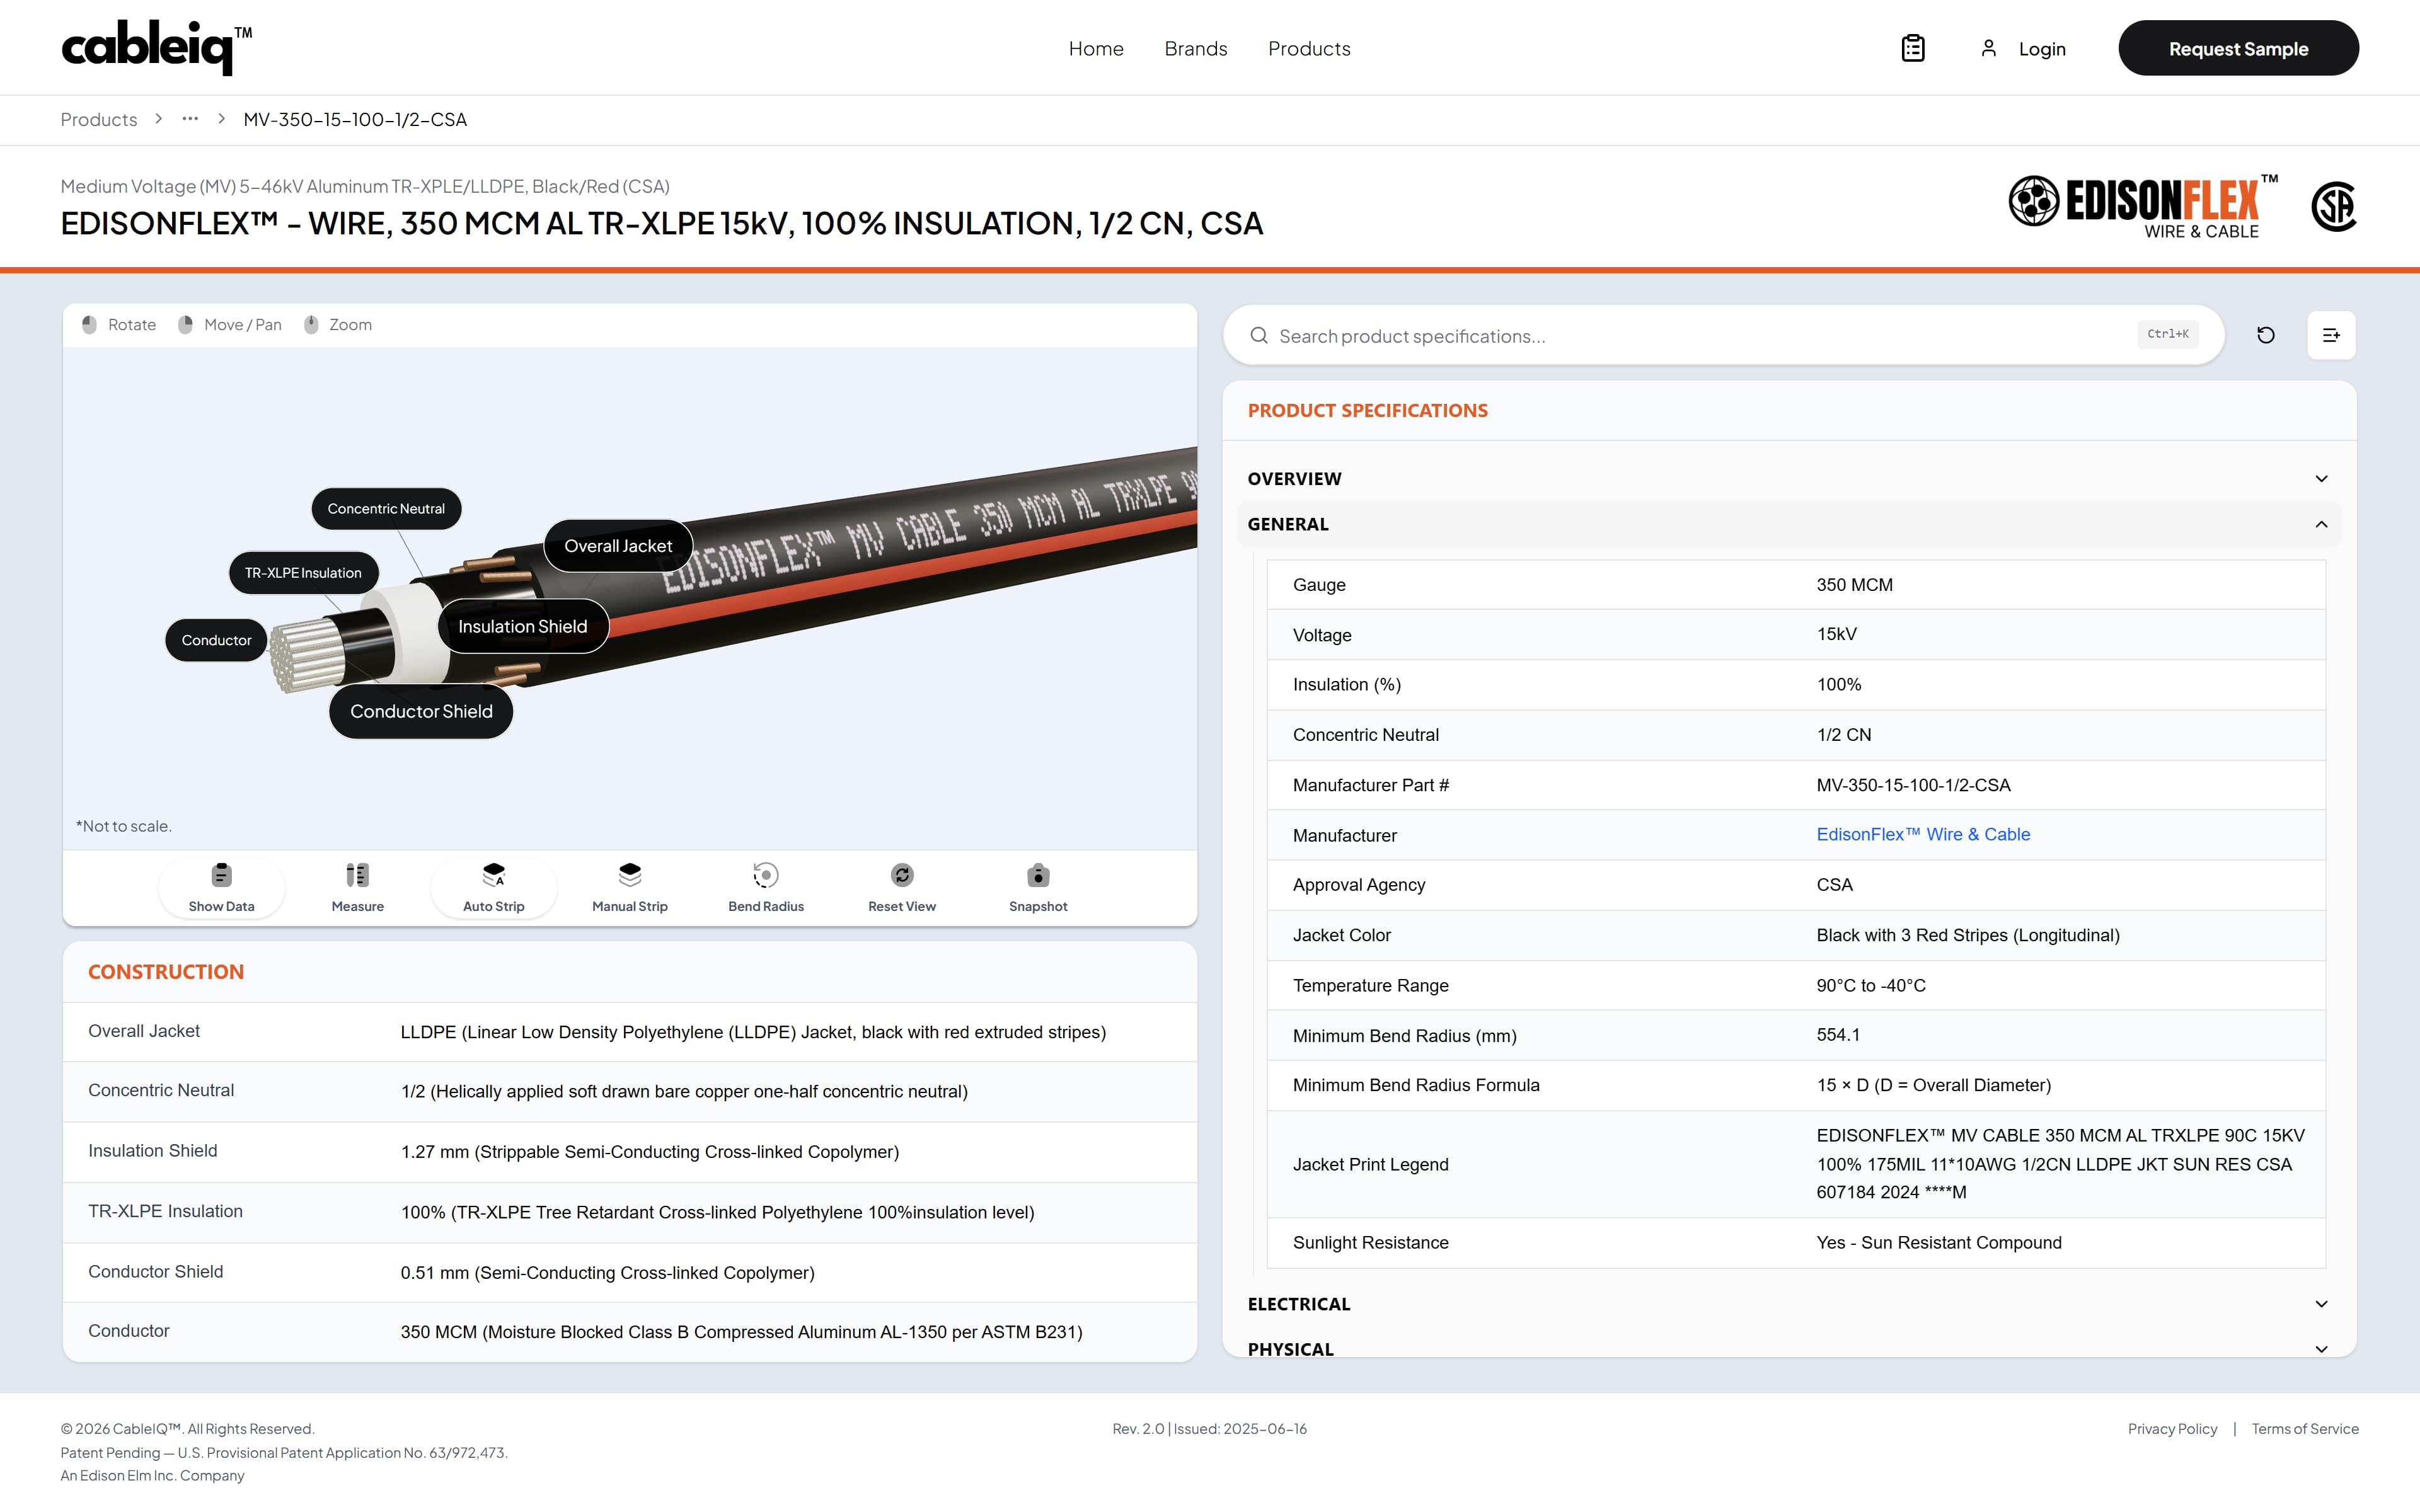2420x1512 pixels.
Task: Click the CSA certification logo
Action: click(x=2334, y=206)
